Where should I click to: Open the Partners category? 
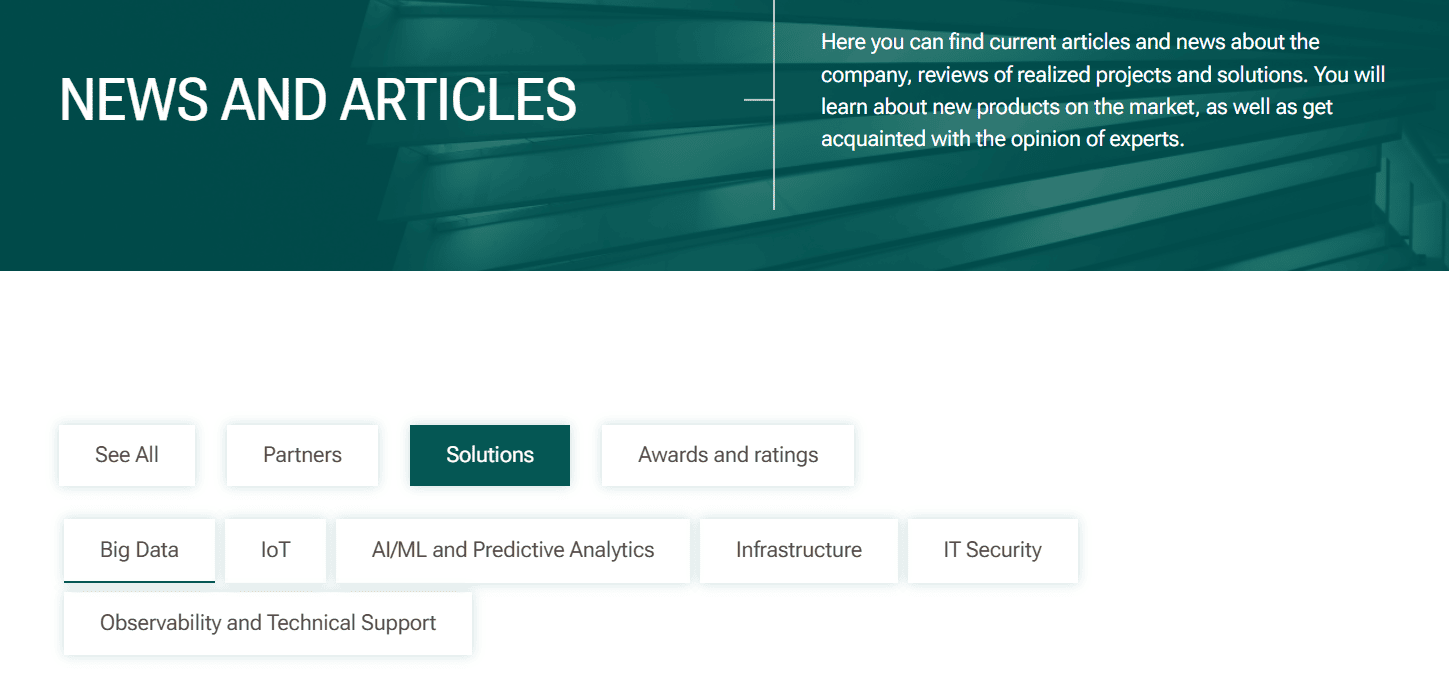point(302,455)
